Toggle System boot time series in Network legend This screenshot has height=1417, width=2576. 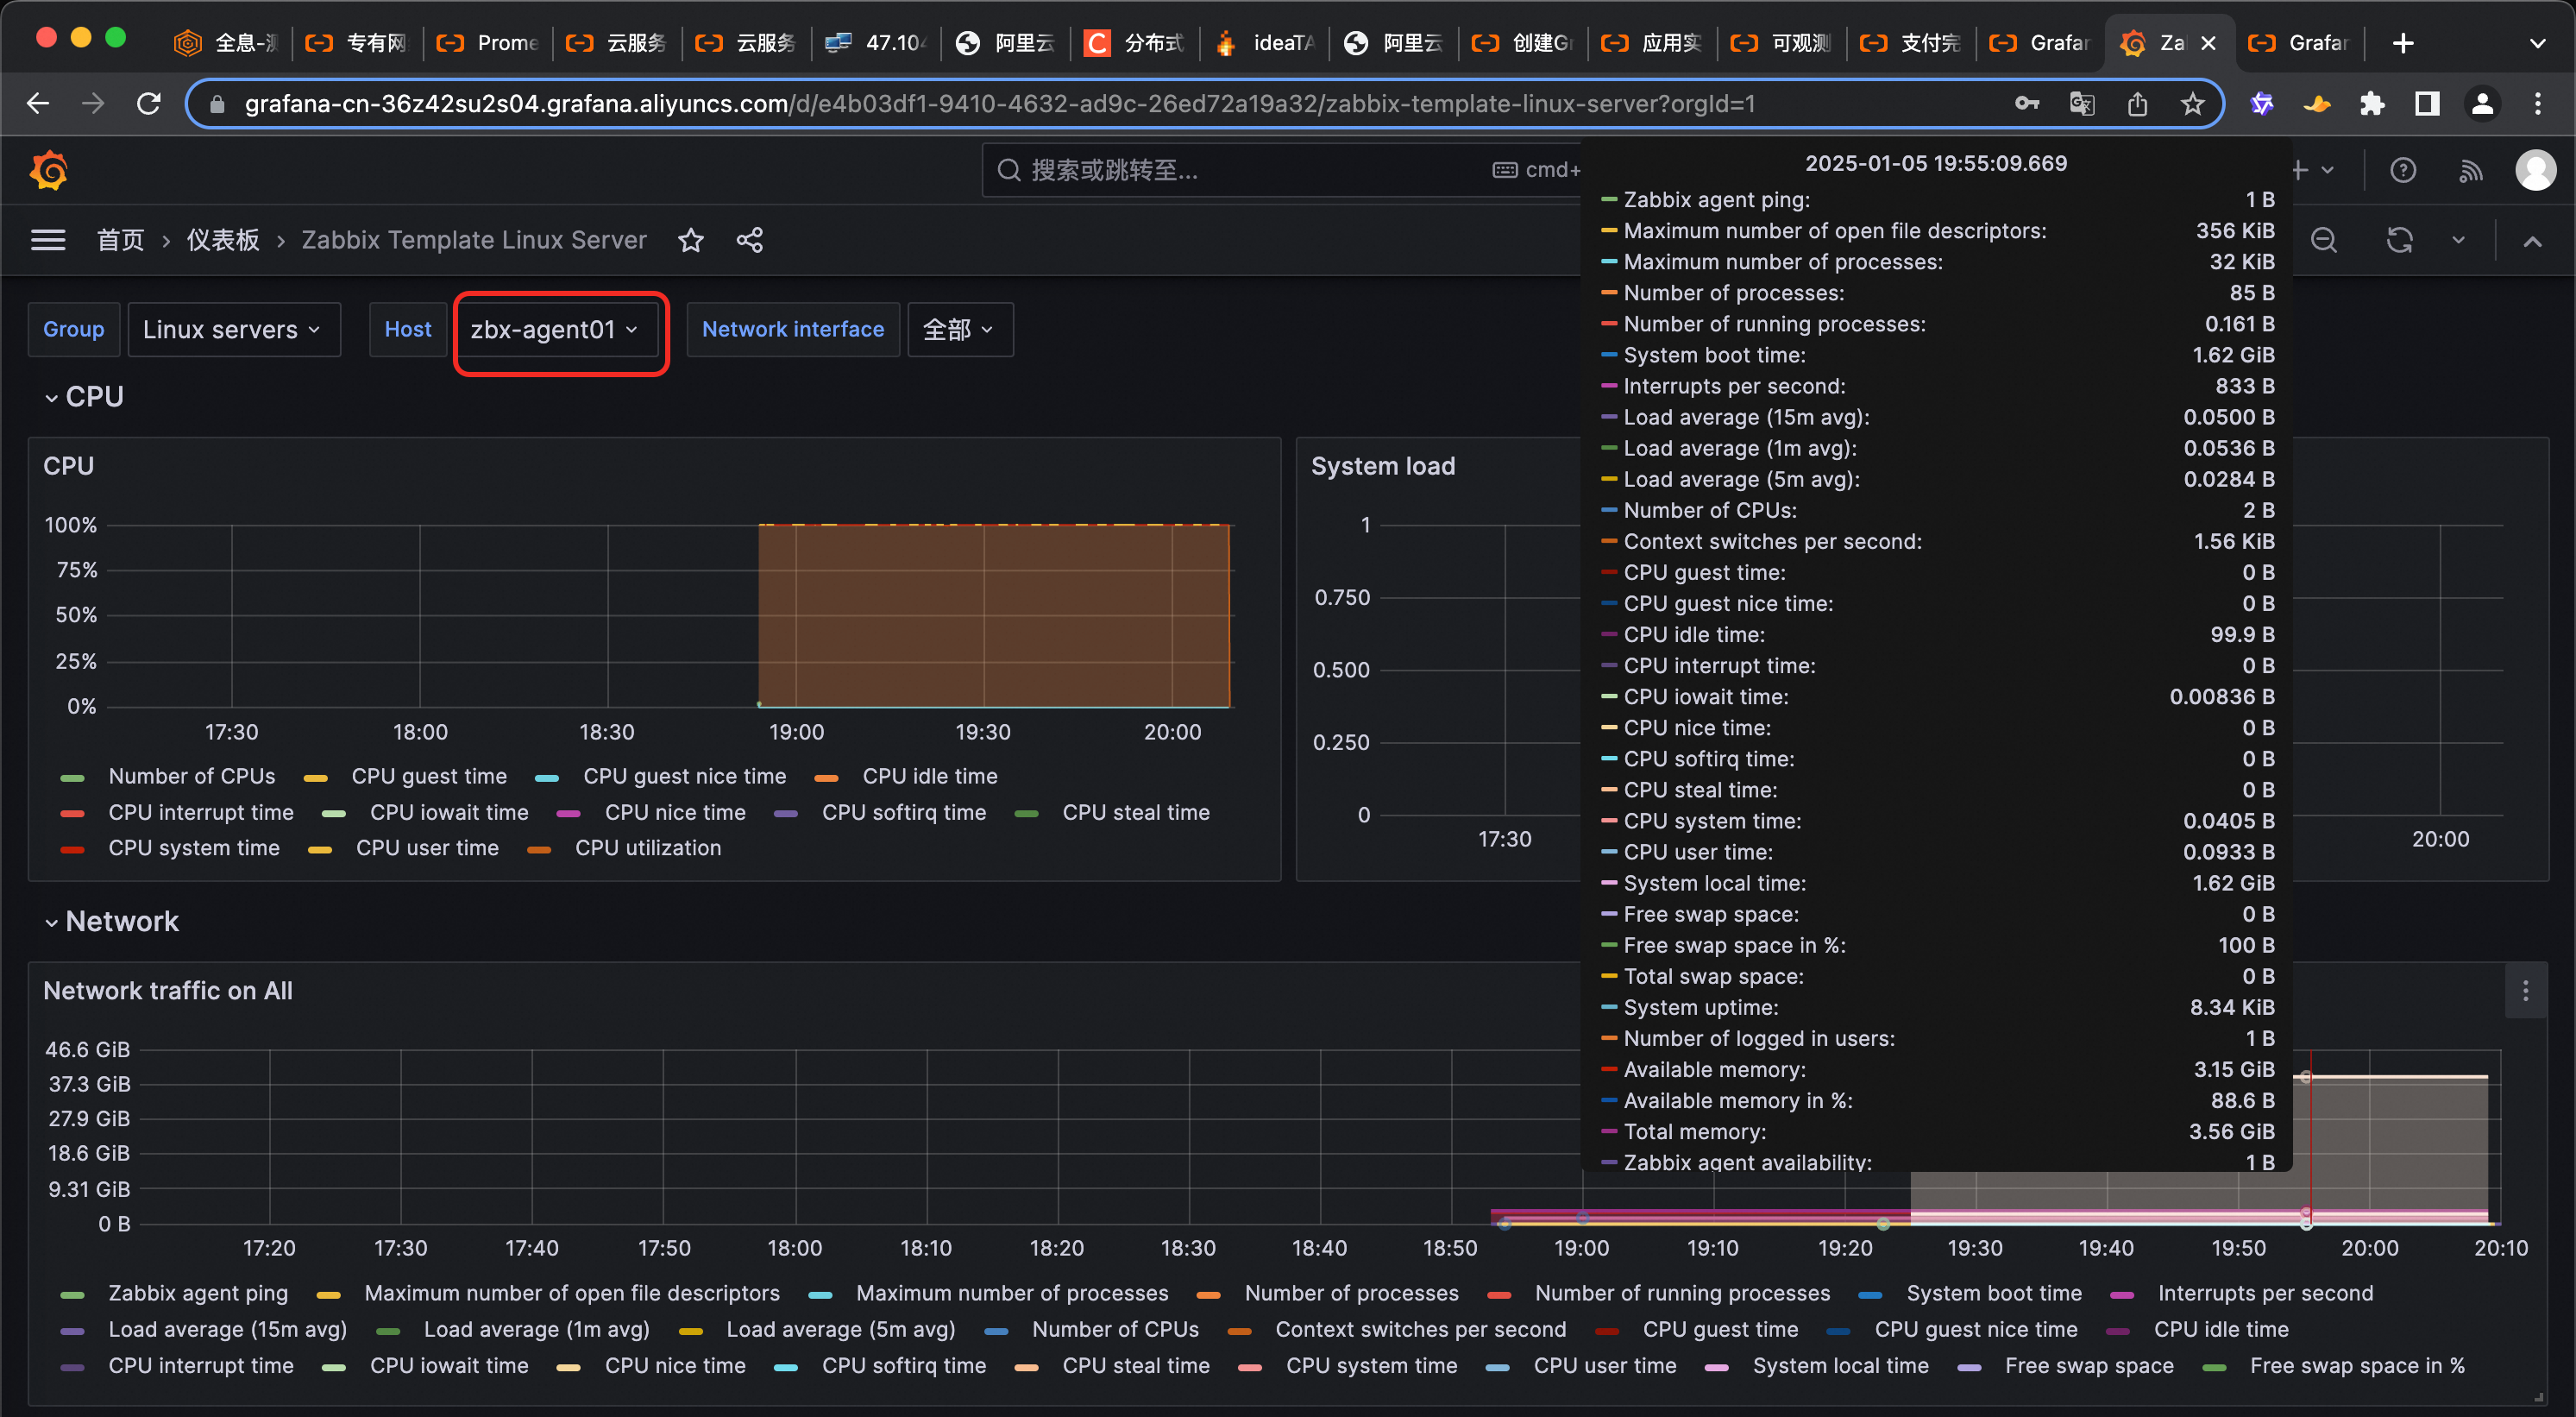coord(1994,1293)
